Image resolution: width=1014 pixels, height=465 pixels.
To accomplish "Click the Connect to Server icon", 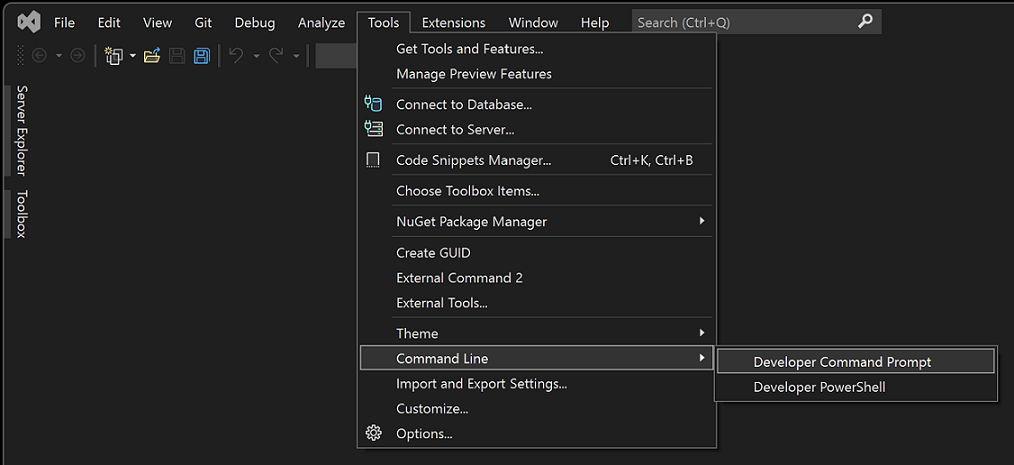I will pos(374,129).
